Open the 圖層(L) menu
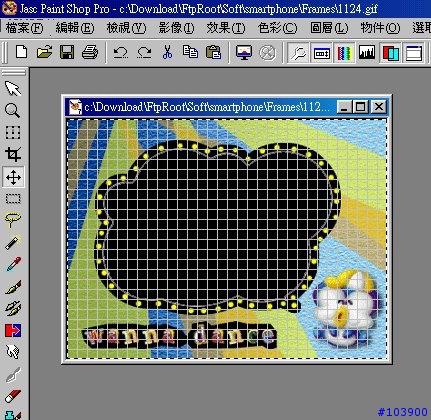Viewport: 431px width, 420px height. 329,28
